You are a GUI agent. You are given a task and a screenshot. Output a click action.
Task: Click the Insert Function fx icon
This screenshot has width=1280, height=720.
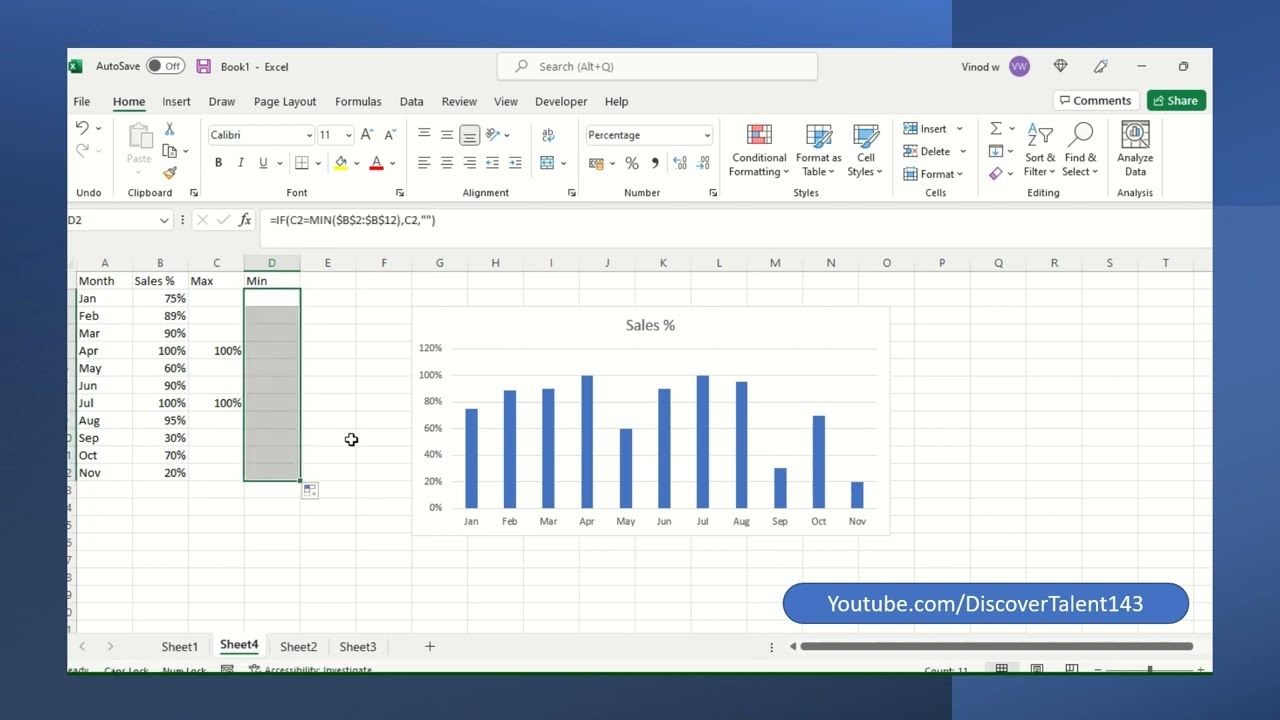[x=245, y=220]
